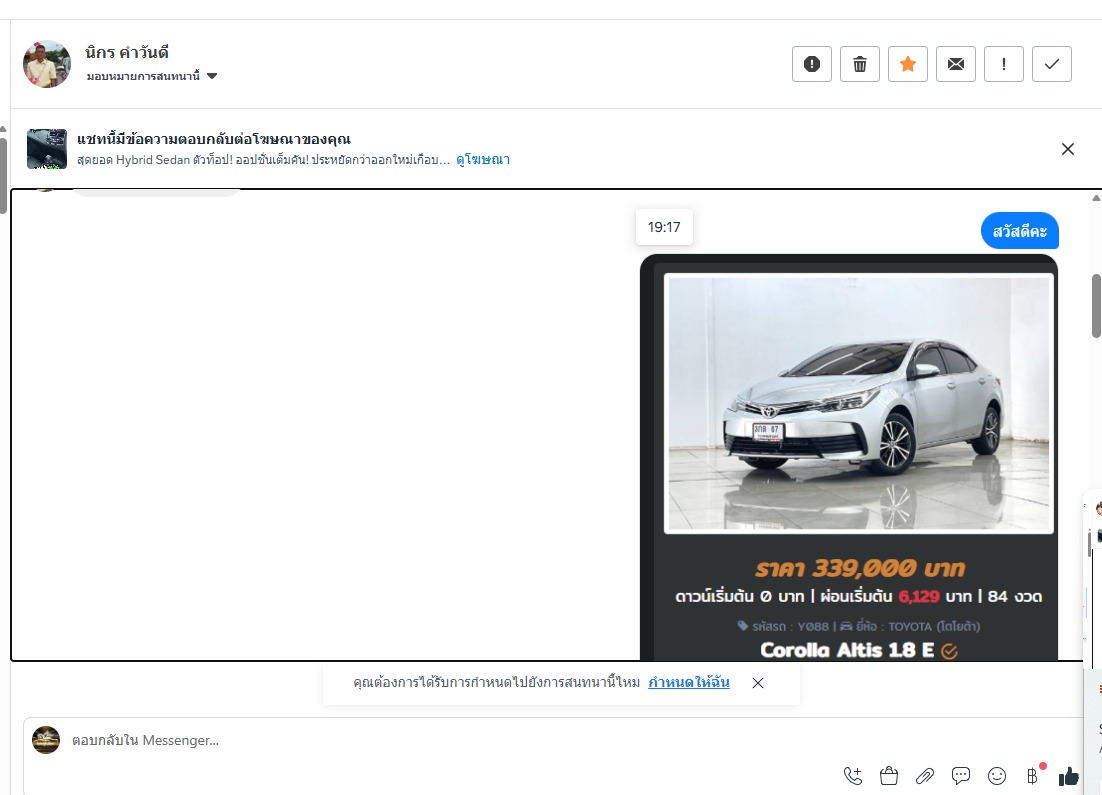Screen dimensions: 1102x795
Task: Open the ad thumbnail in the banner
Action: pos(47,148)
